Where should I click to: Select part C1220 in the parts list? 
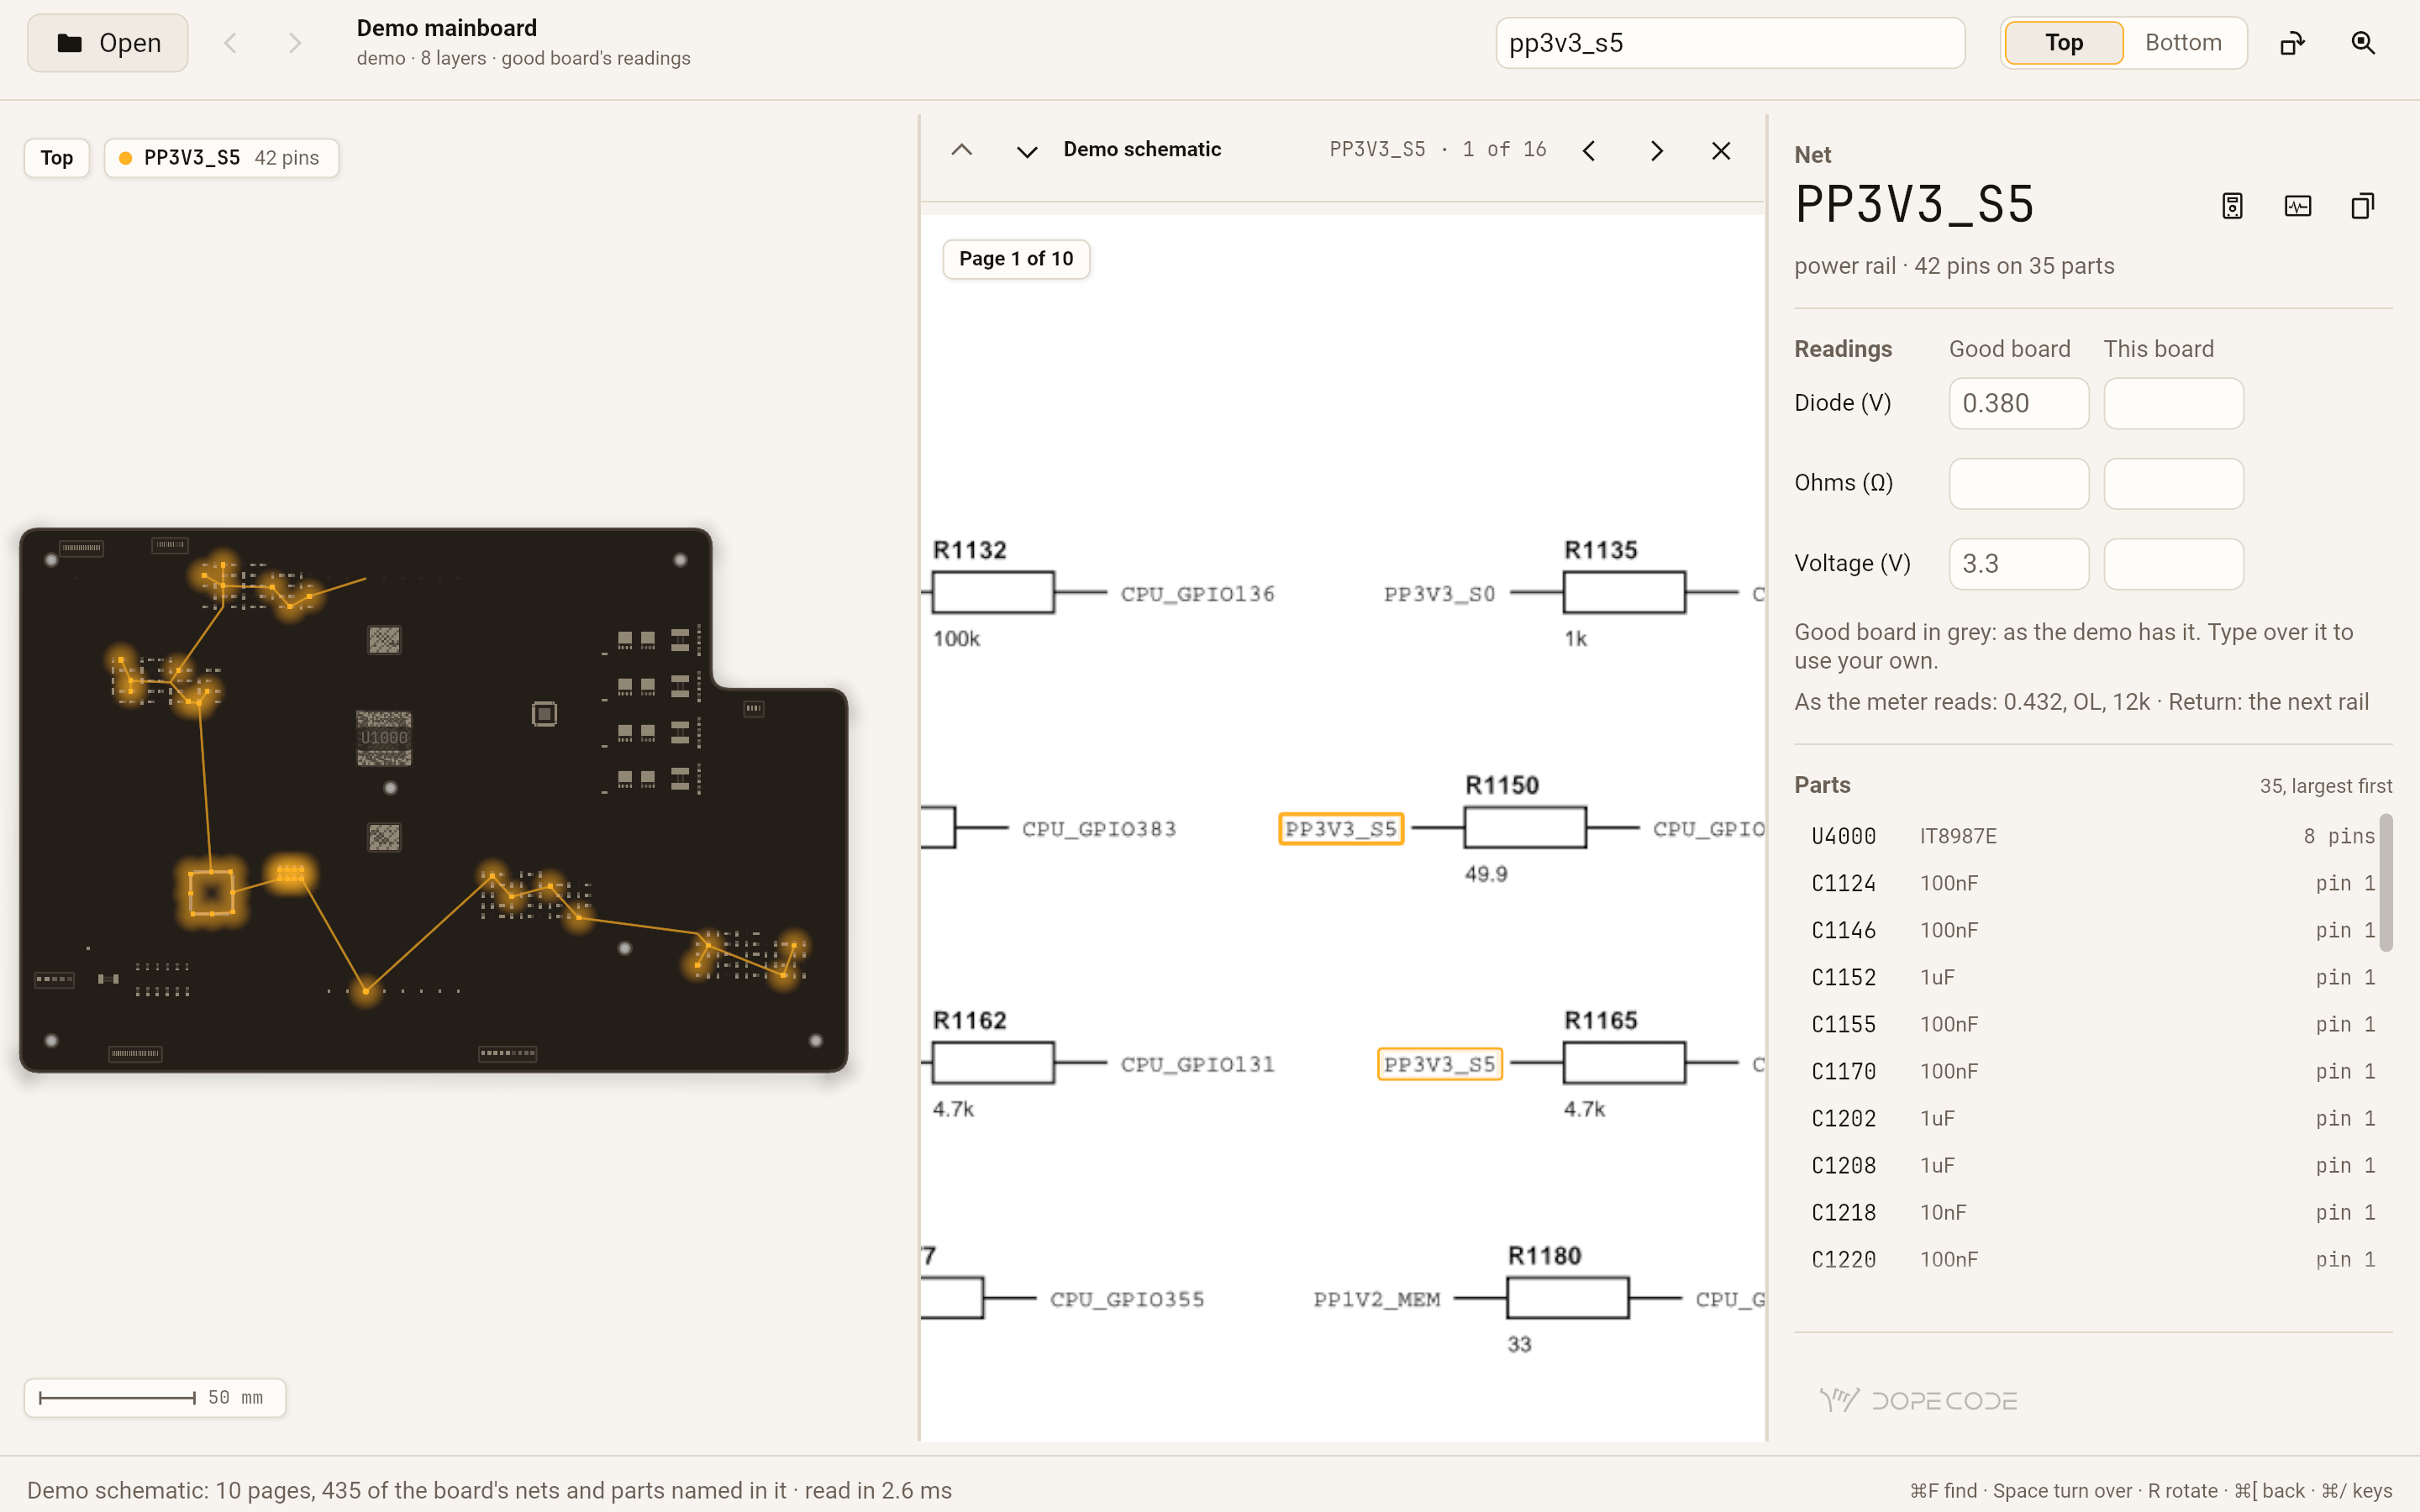(x=2092, y=1259)
